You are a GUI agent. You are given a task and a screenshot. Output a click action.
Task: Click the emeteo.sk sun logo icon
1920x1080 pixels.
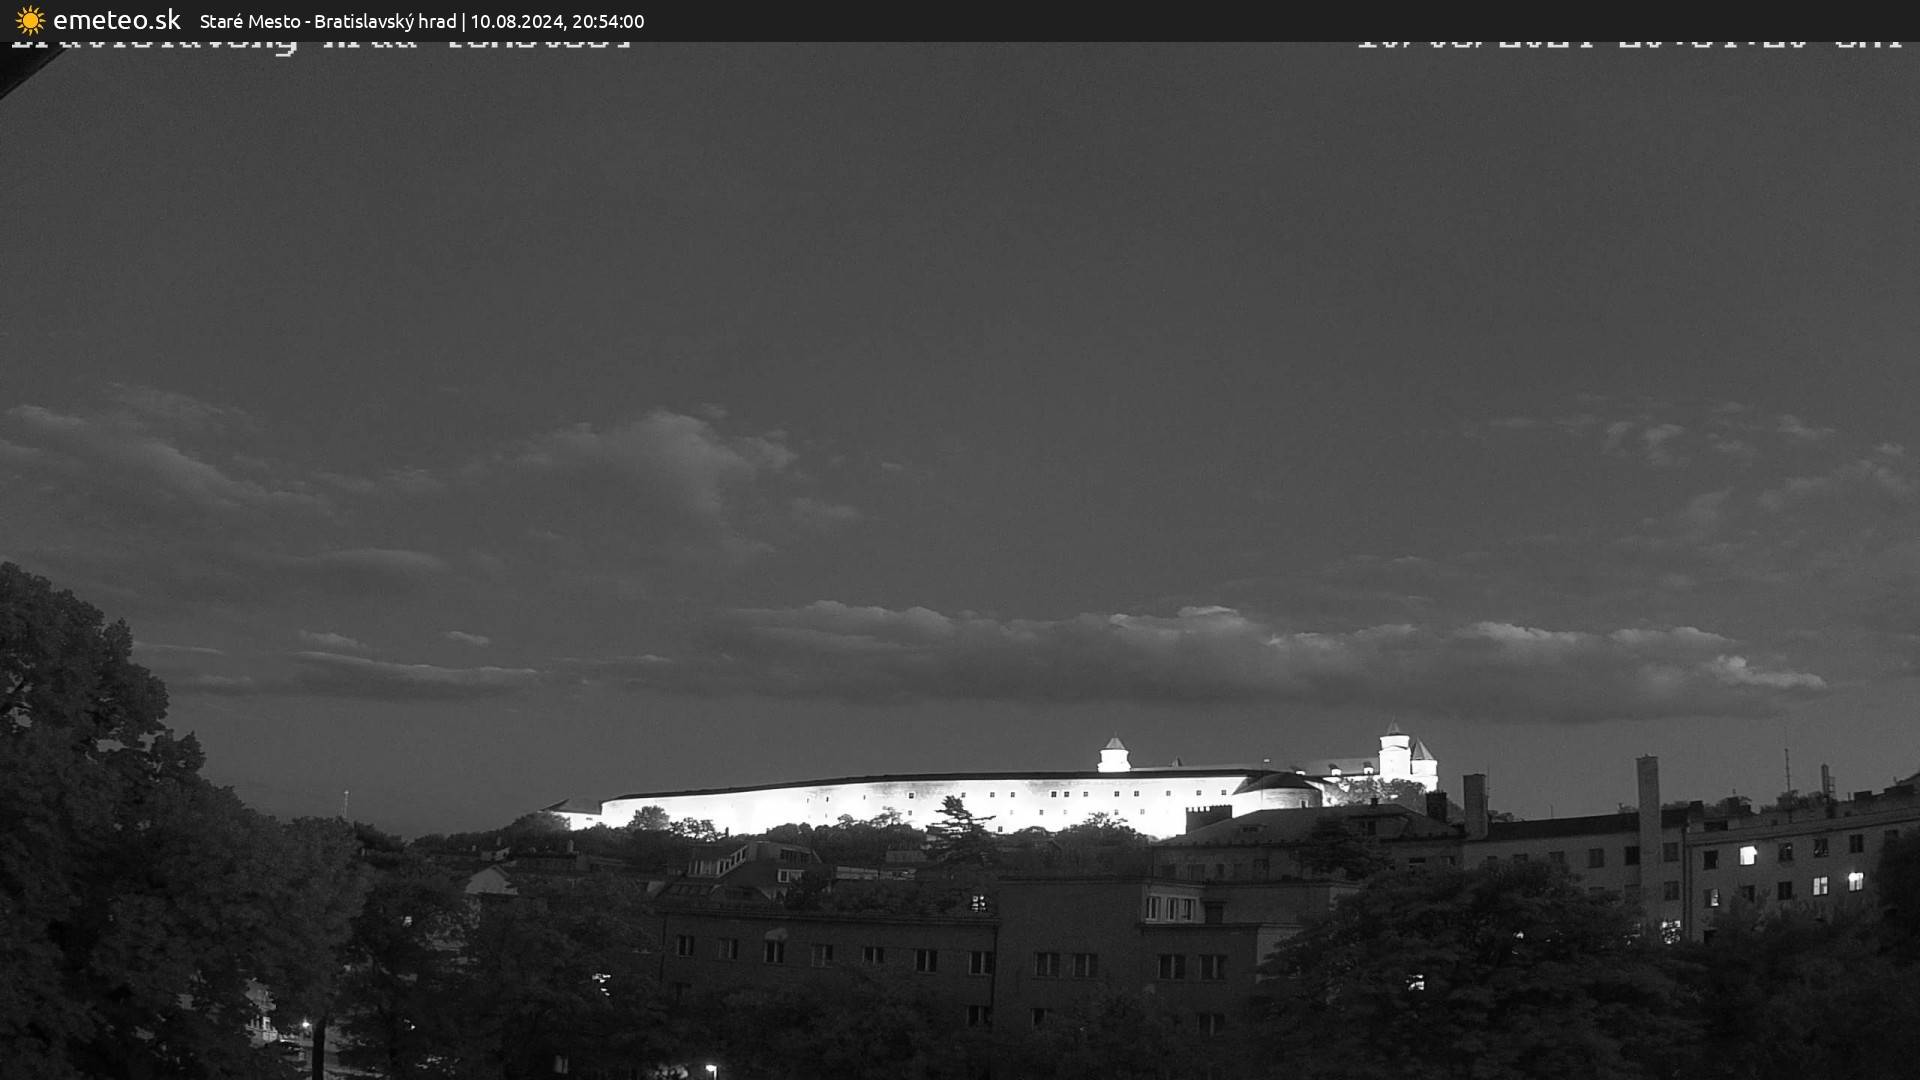30,20
